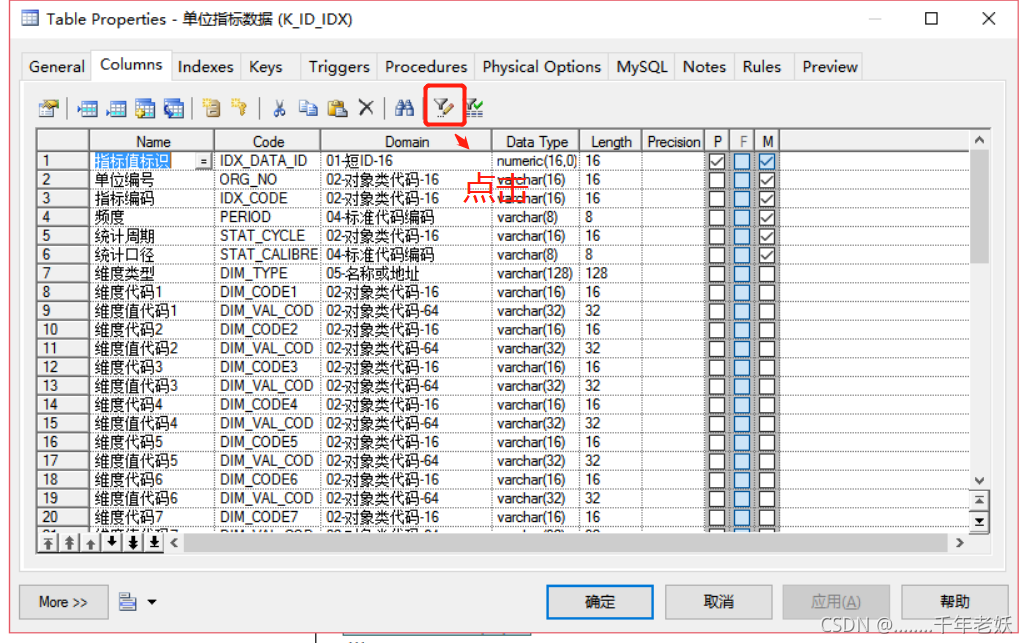This screenshot has width=1028, height=643.
Task: Select the 05-名称或地址 domain cell
Action: click(406, 273)
